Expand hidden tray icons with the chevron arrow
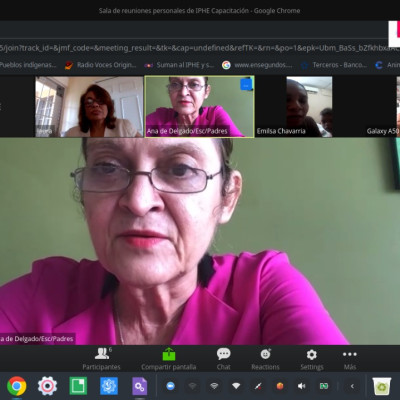Image resolution: width=400 pixels, height=400 pixels. coord(352,386)
